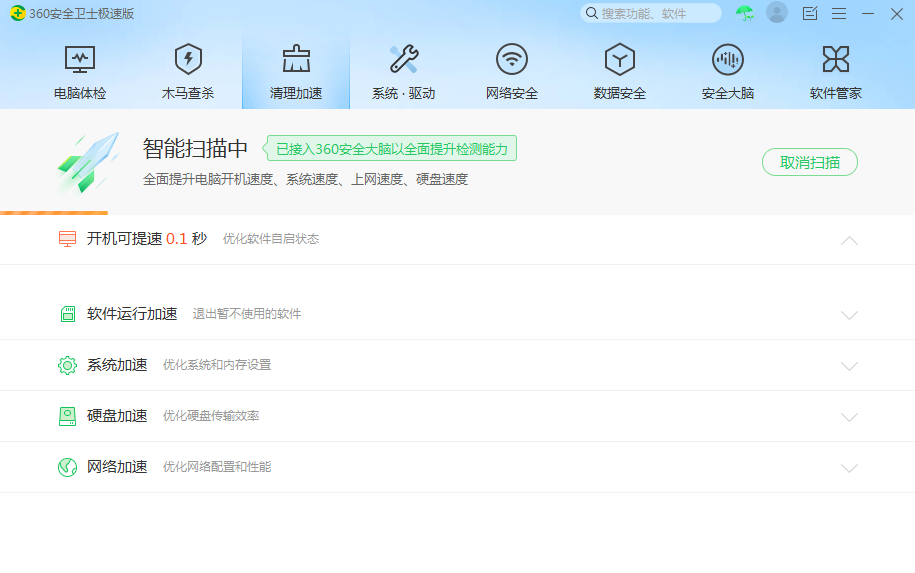This screenshot has width=915, height=573.
Task: Click the 智能扫描中 heading
Action: (x=195, y=149)
